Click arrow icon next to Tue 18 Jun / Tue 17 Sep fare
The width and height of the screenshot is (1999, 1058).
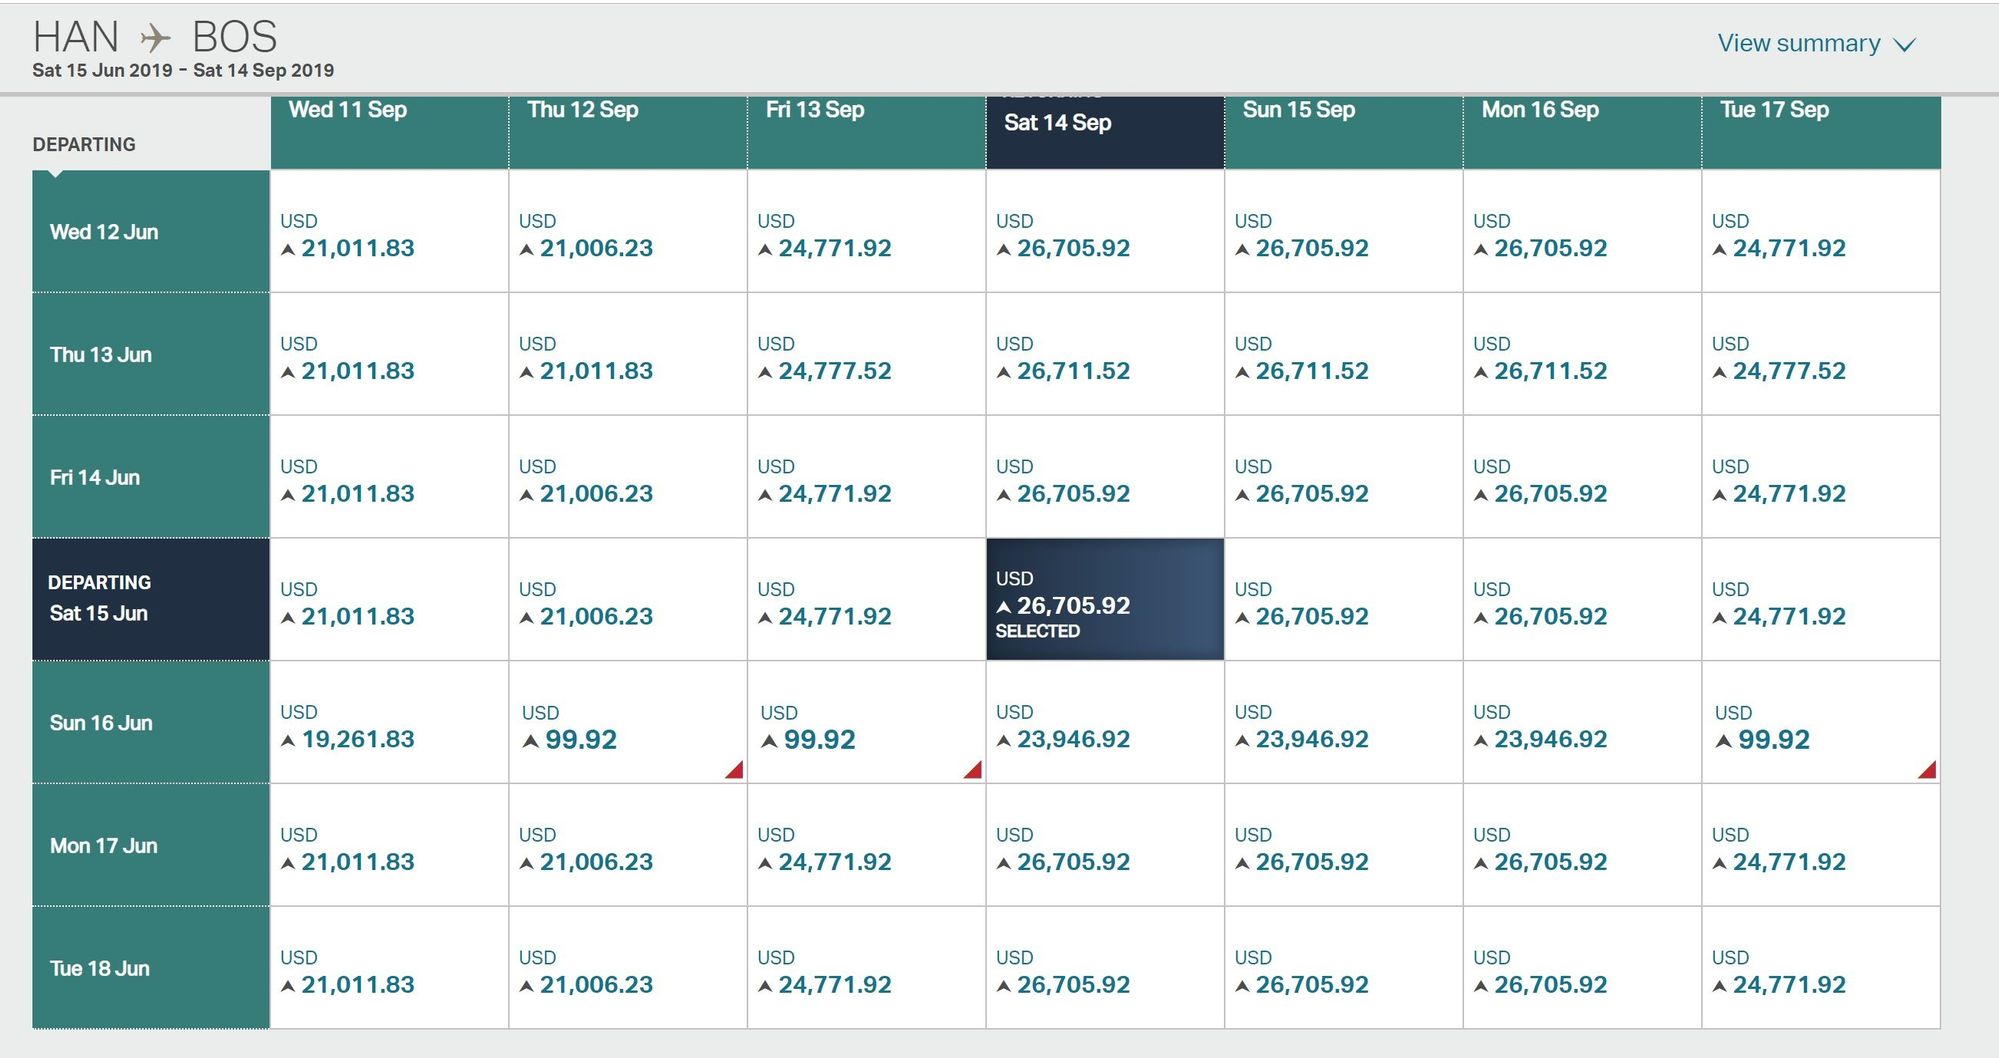[1720, 986]
